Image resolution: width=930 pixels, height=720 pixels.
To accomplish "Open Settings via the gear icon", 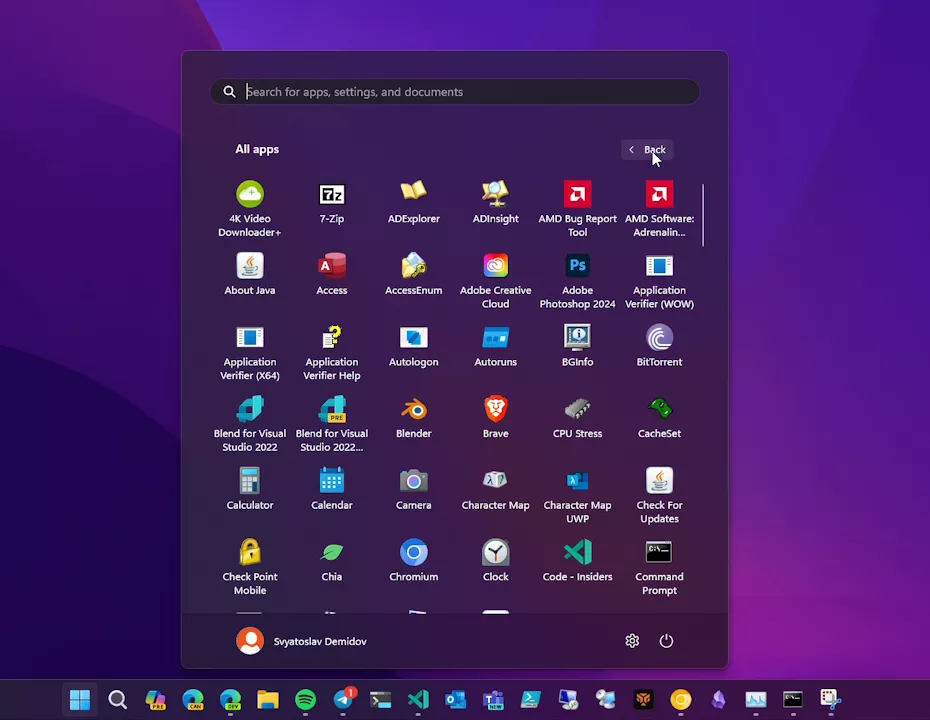I will [x=632, y=641].
